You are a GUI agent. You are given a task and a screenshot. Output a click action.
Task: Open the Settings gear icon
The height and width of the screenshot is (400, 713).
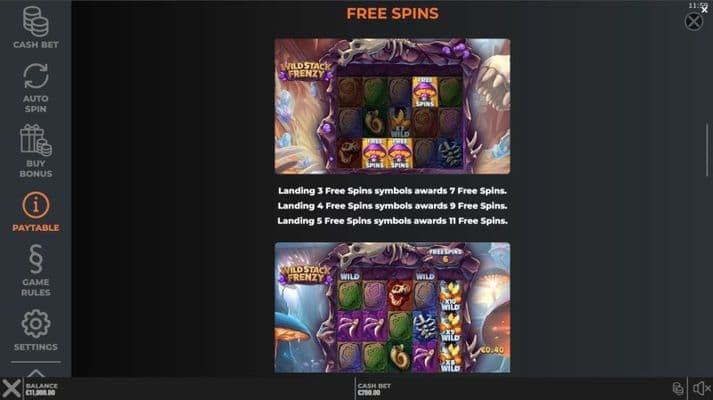[x=35, y=324]
